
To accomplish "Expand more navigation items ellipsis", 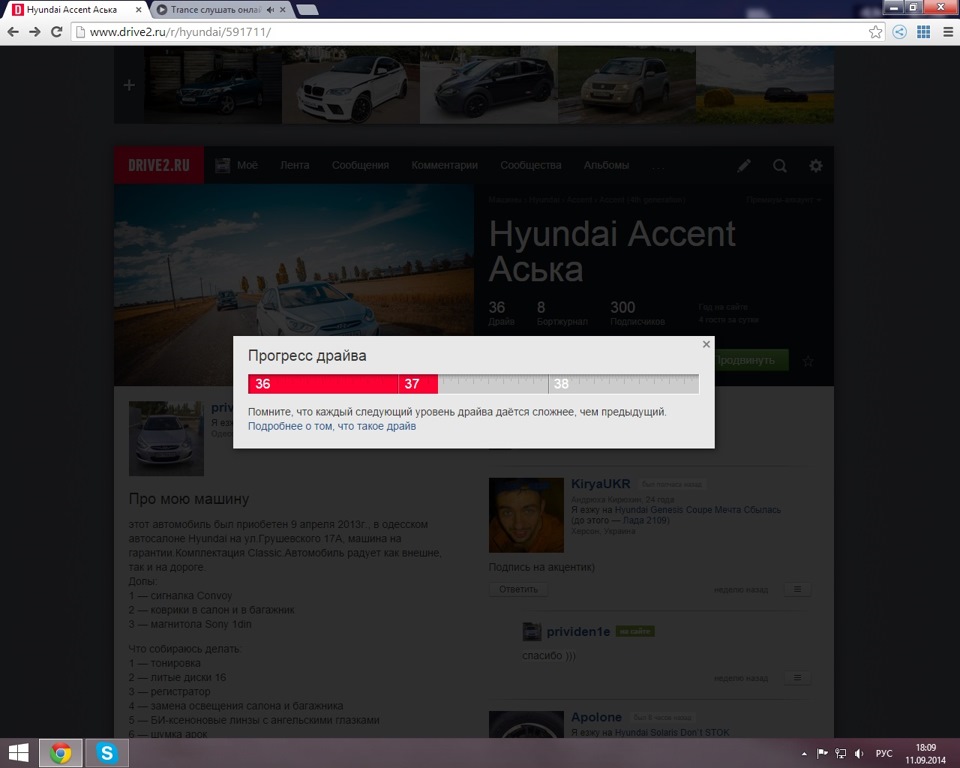I will [x=658, y=167].
